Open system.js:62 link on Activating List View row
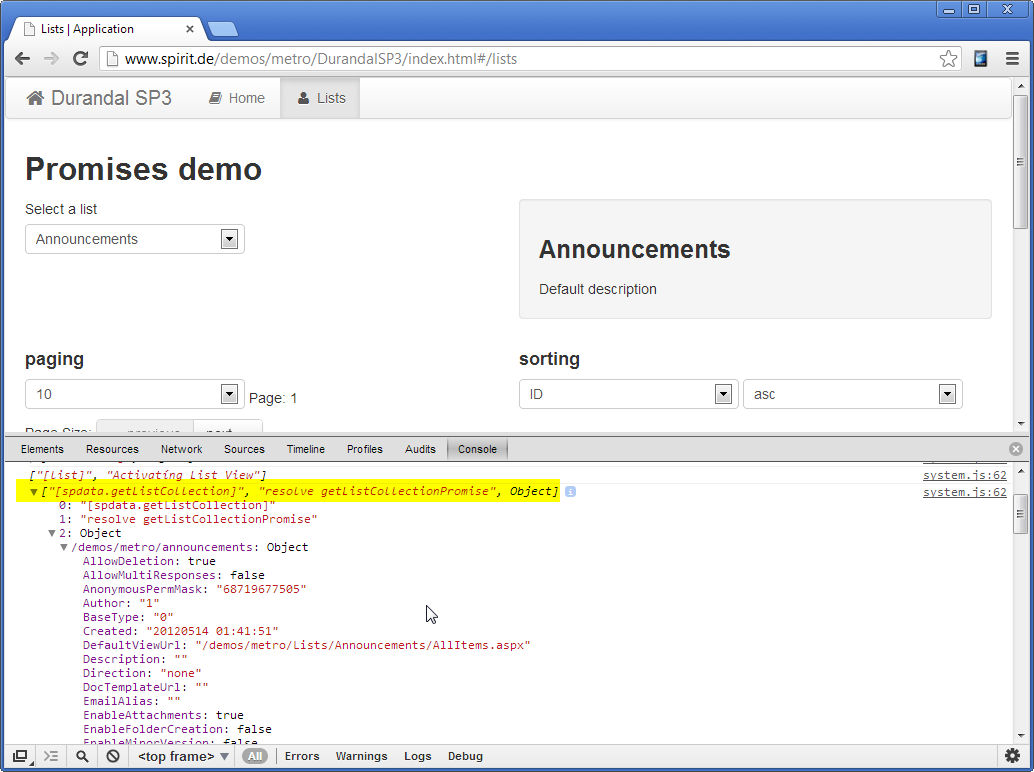 pos(965,475)
